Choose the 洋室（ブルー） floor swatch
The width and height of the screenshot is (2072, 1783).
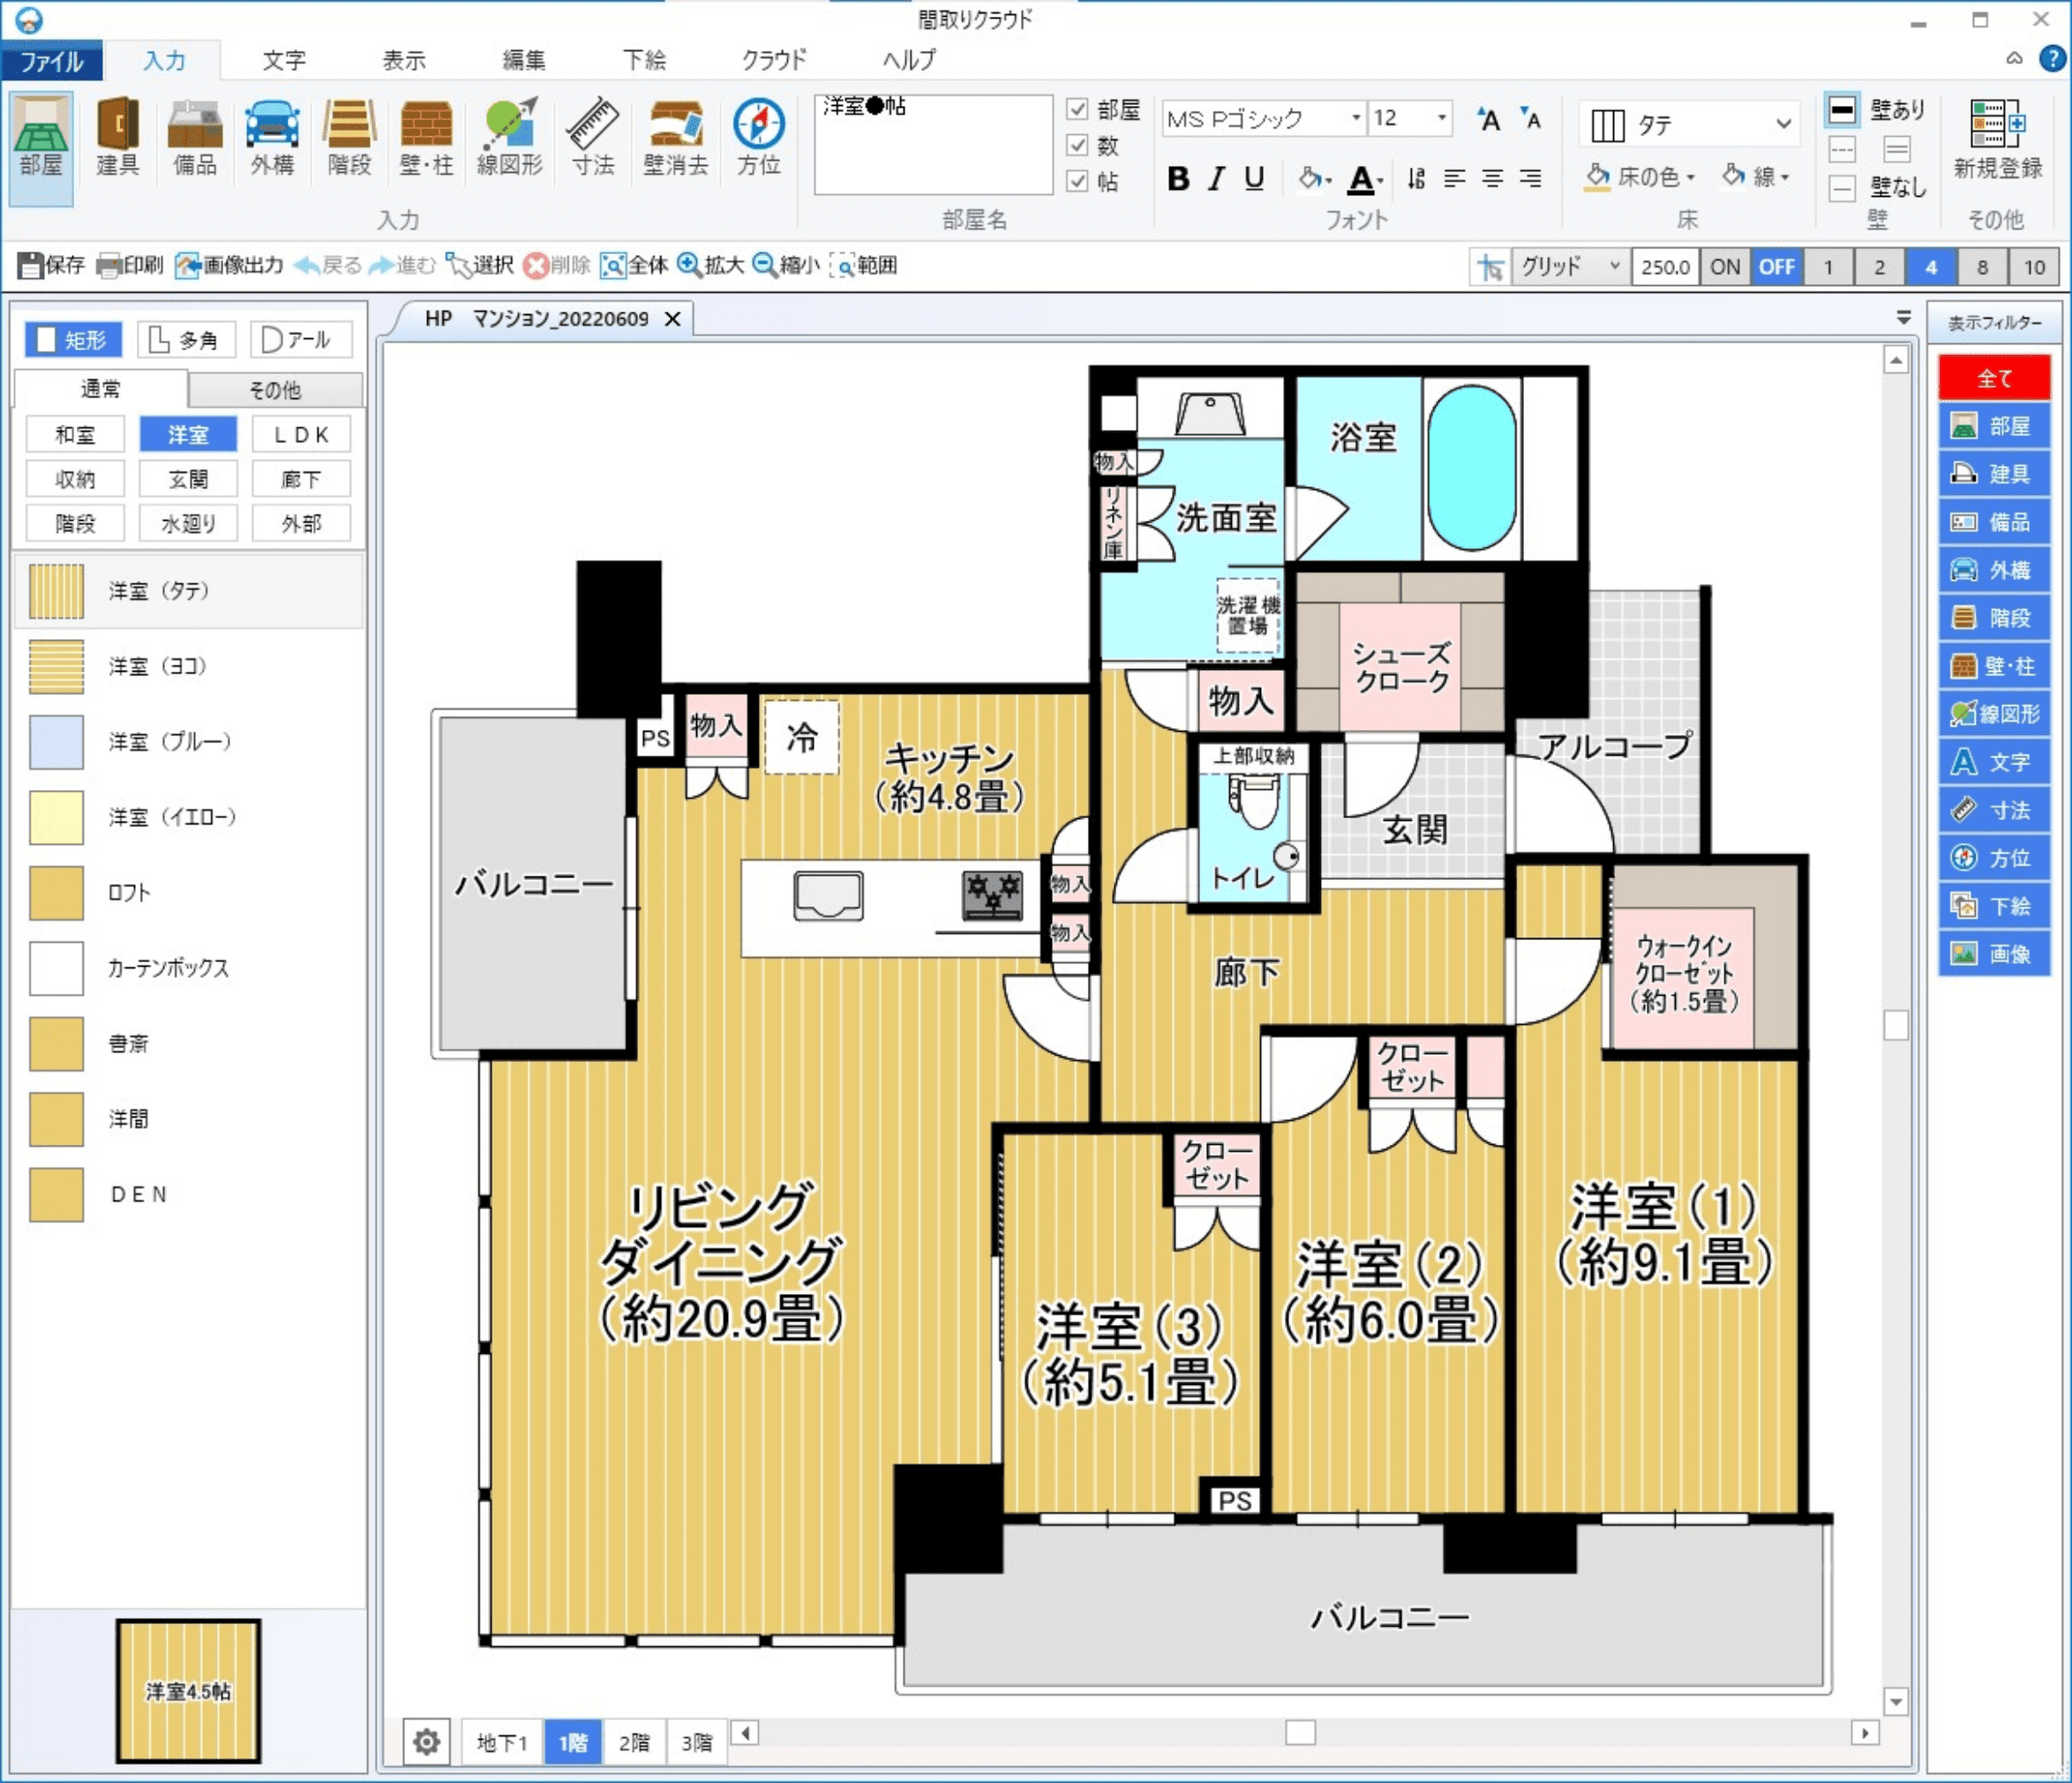click(x=56, y=742)
